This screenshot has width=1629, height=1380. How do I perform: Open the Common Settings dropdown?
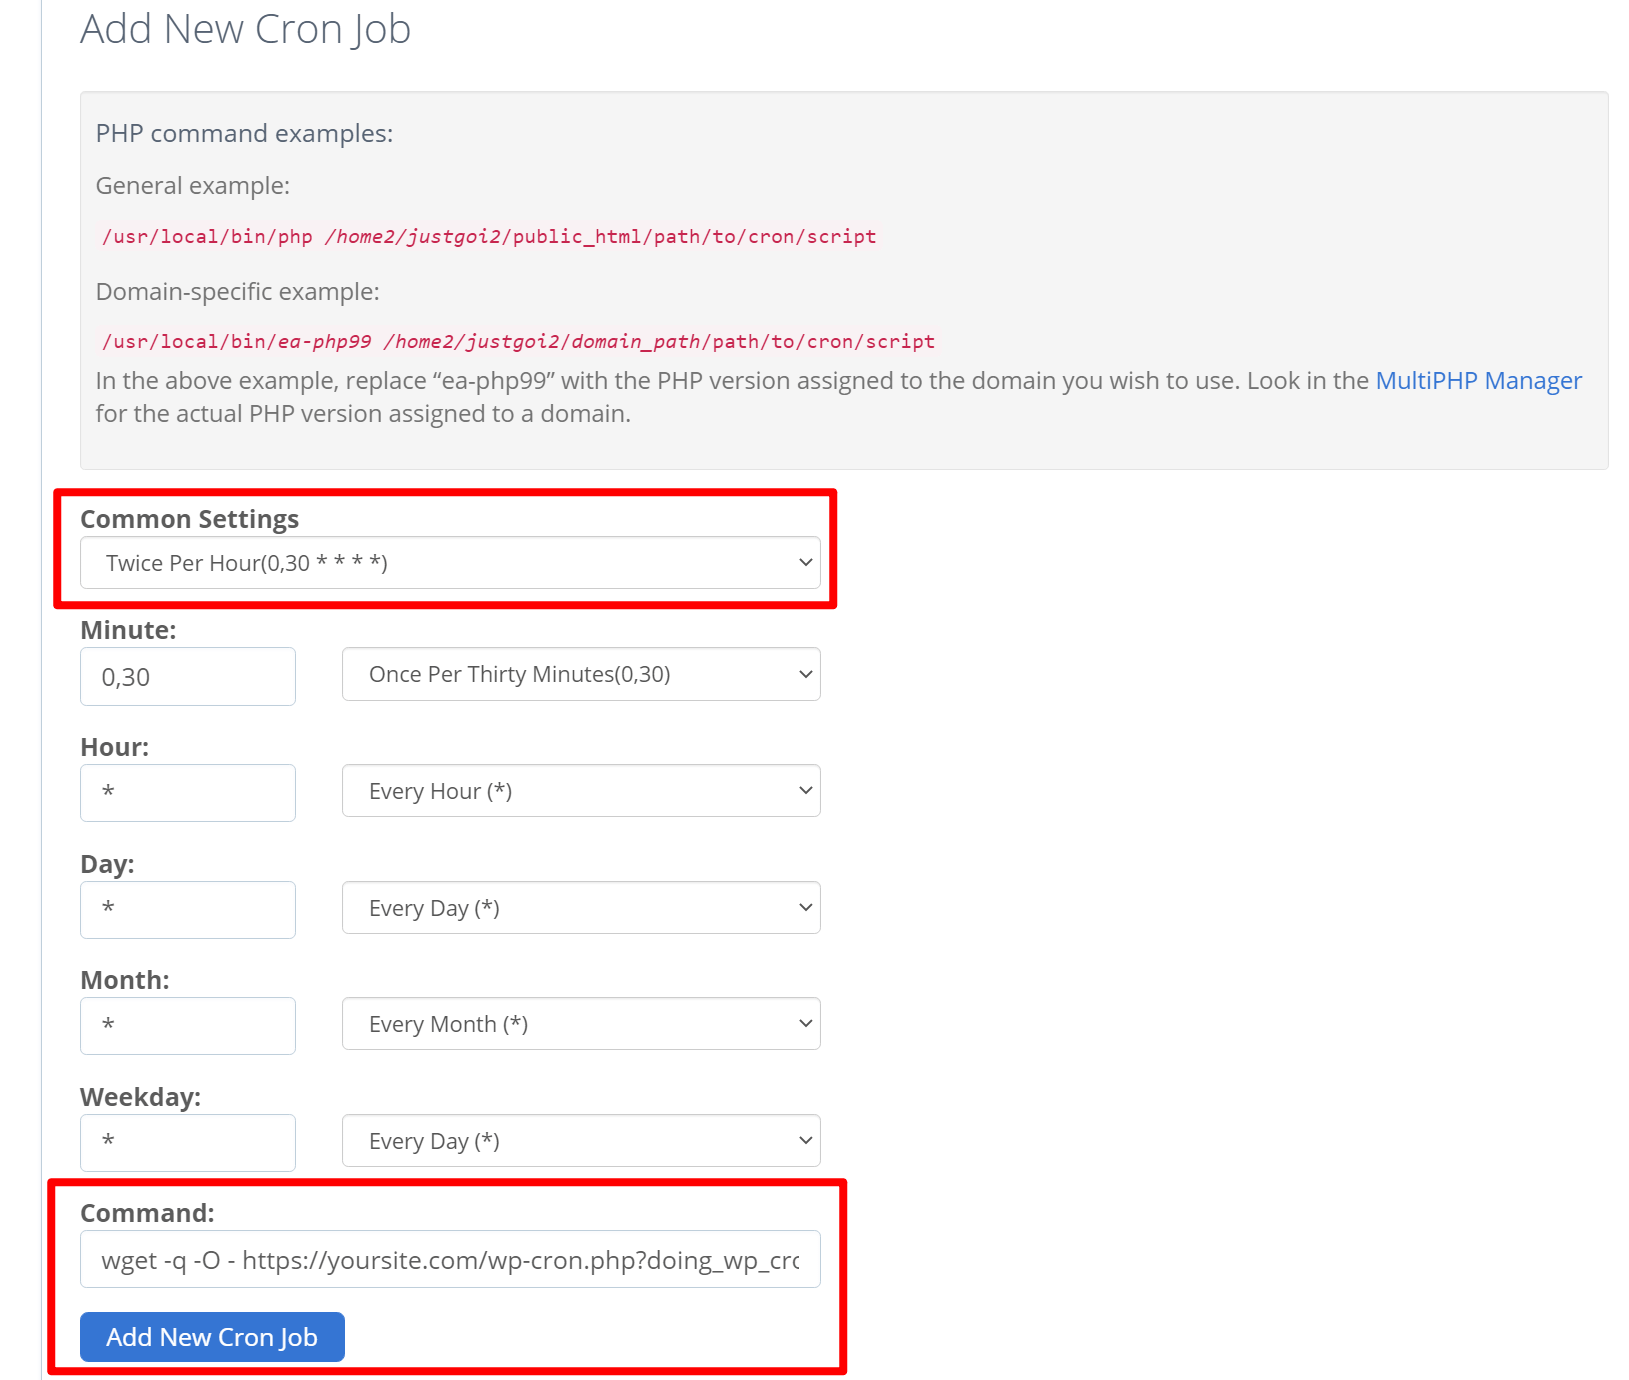pos(450,562)
